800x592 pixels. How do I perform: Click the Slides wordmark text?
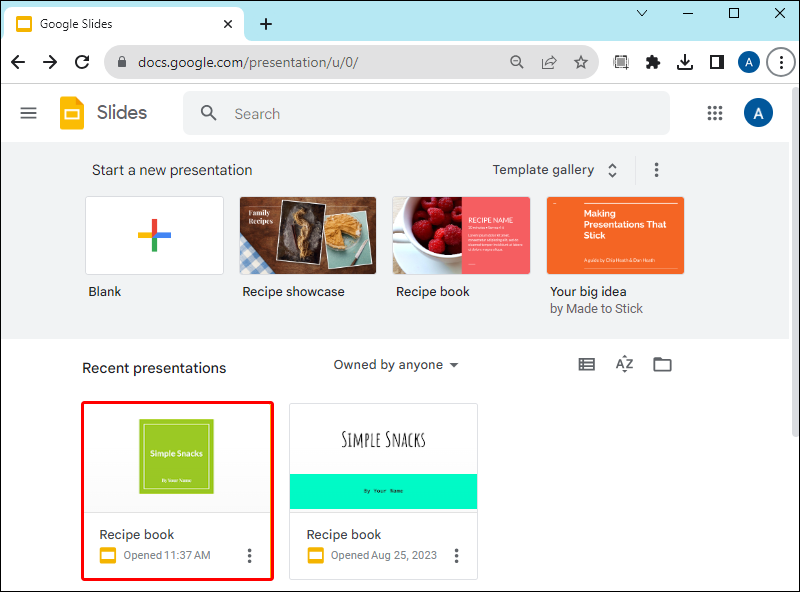pyautogui.click(x=122, y=113)
